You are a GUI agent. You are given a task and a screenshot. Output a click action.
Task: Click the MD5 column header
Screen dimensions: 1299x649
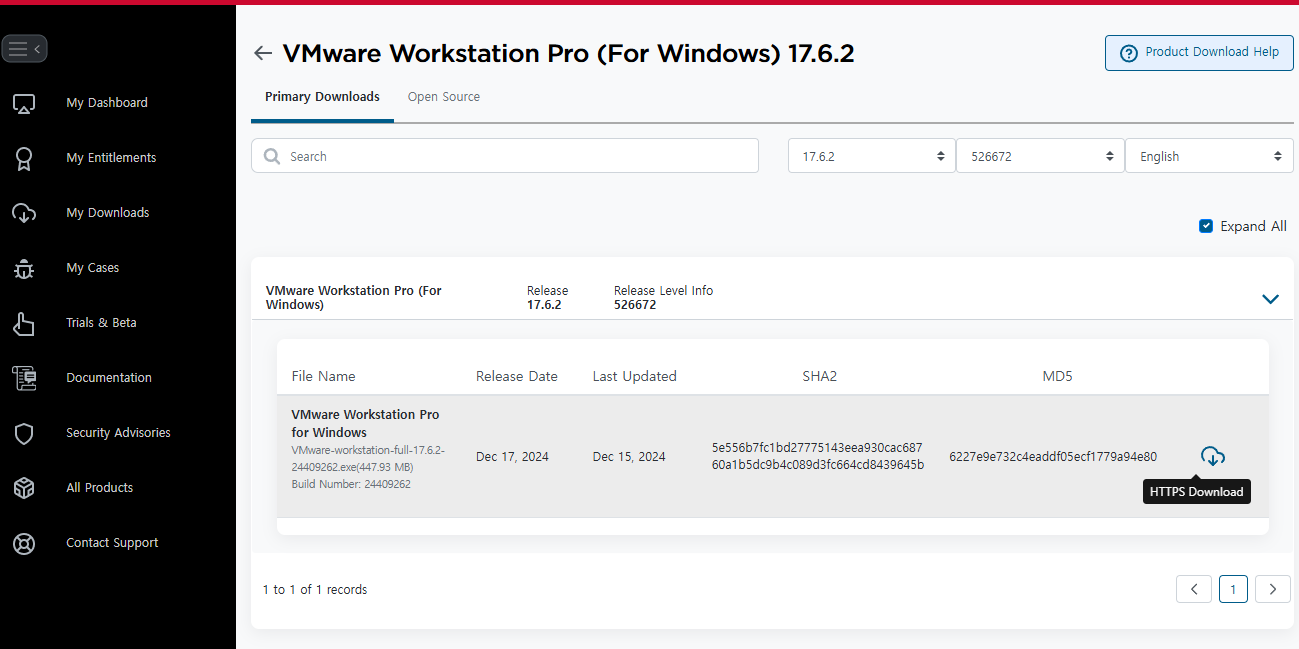pos(1057,376)
